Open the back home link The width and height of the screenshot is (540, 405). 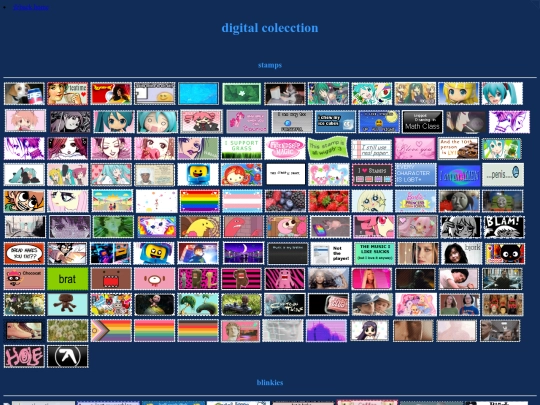pyautogui.click(x=31, y=7)
